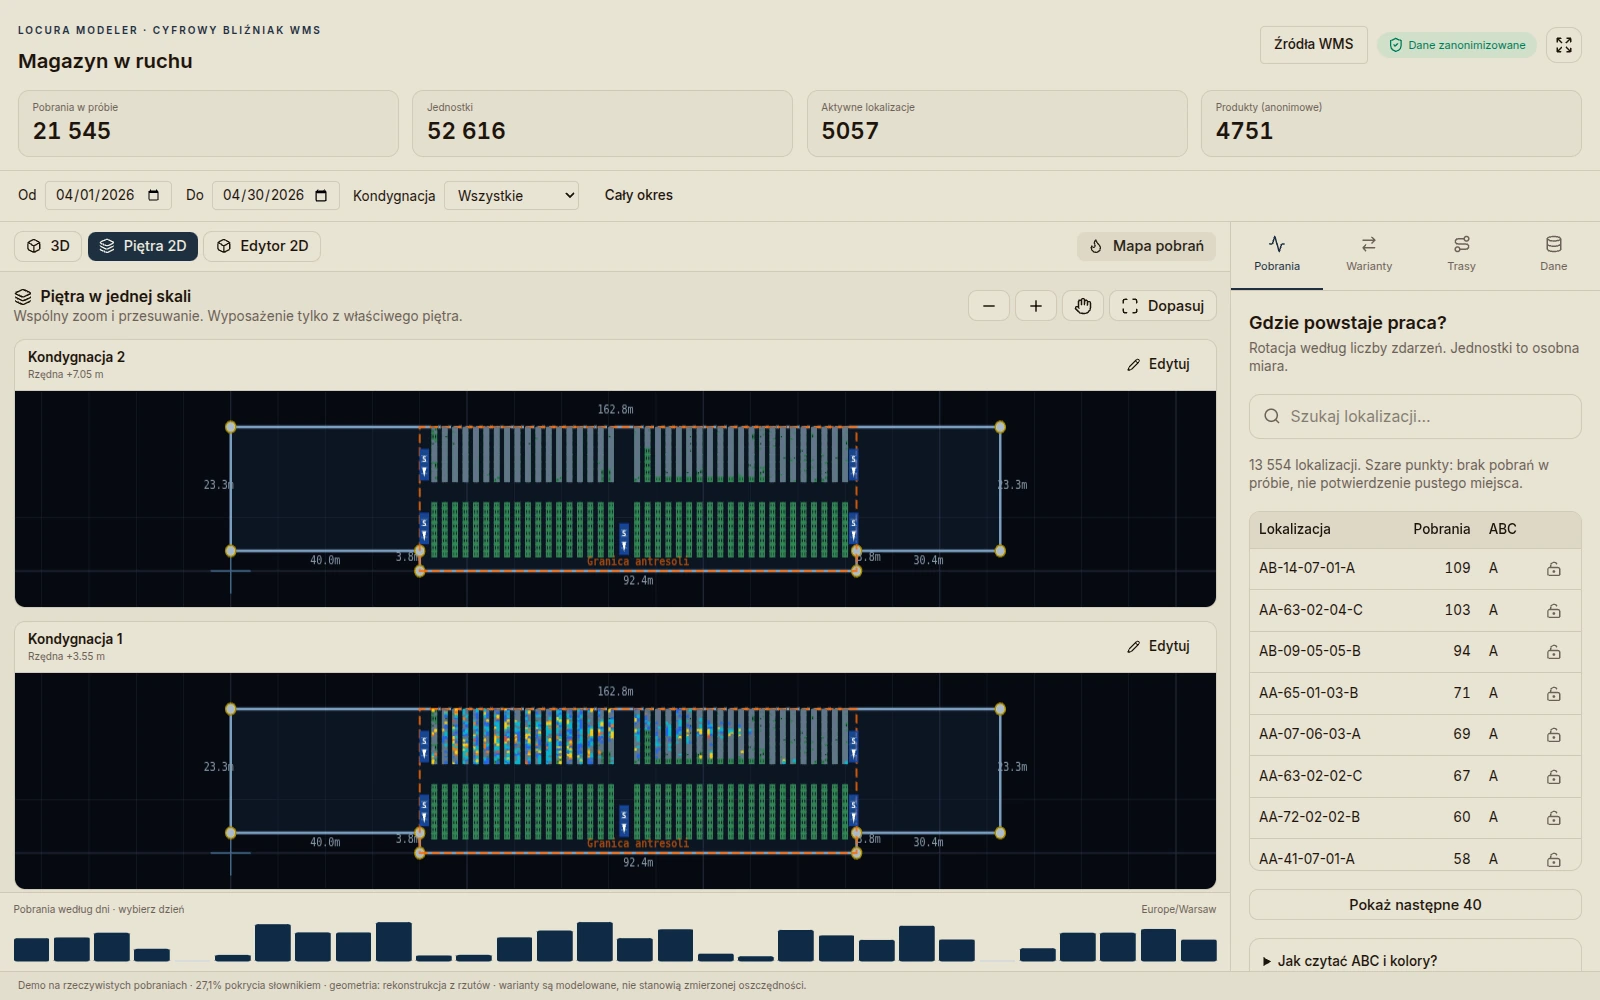Edit the Od start date field

coord(108,195)
